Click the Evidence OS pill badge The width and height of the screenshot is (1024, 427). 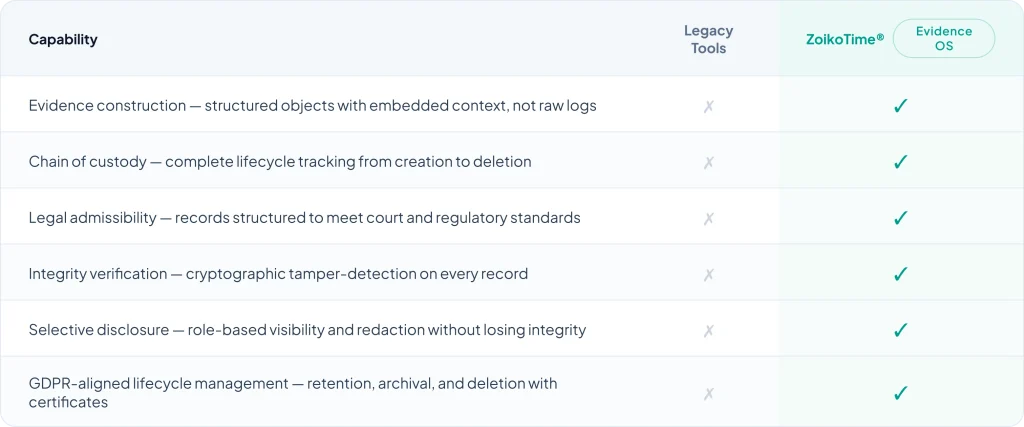tap(943, 39)
